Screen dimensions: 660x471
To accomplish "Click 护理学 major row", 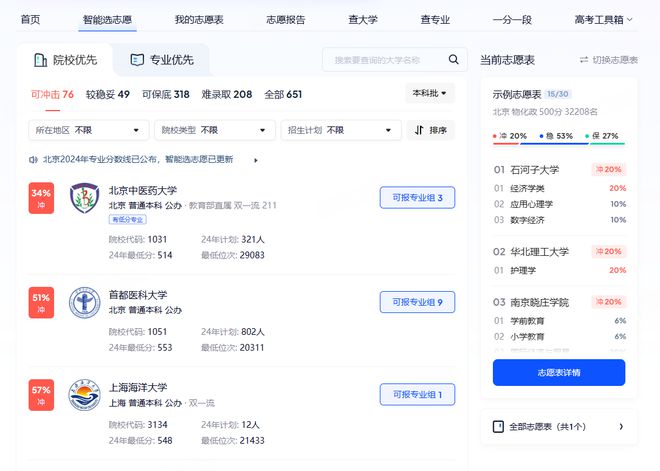I will tap(559, 270).
